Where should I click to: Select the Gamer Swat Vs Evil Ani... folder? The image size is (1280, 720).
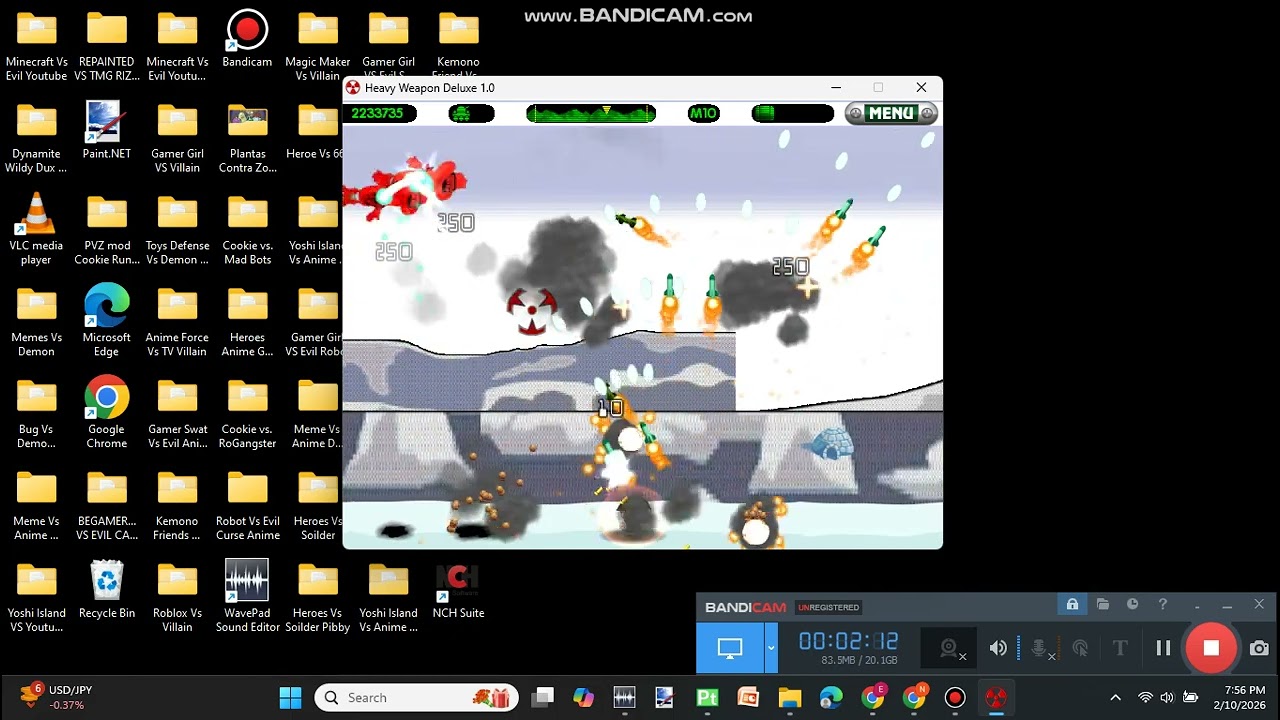[177, 413]
